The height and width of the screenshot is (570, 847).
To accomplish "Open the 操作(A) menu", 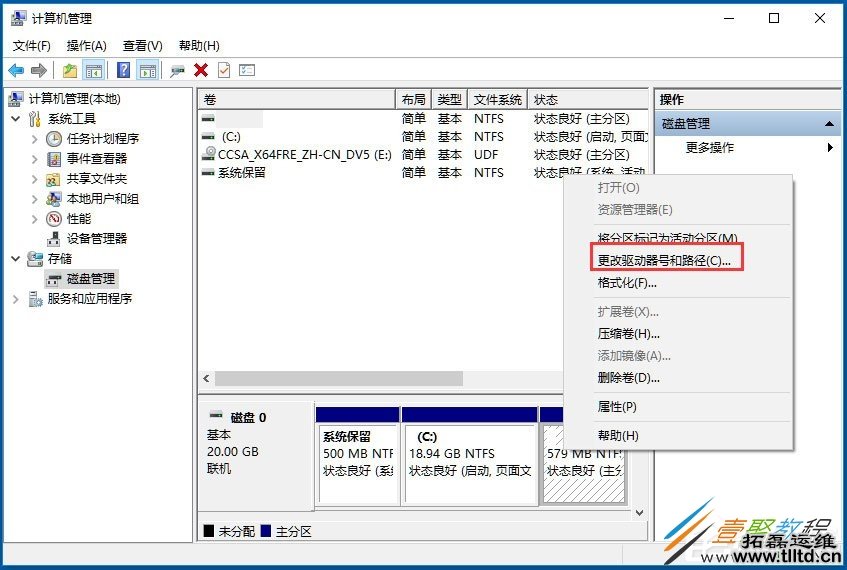I will click(x=86, y=46).
